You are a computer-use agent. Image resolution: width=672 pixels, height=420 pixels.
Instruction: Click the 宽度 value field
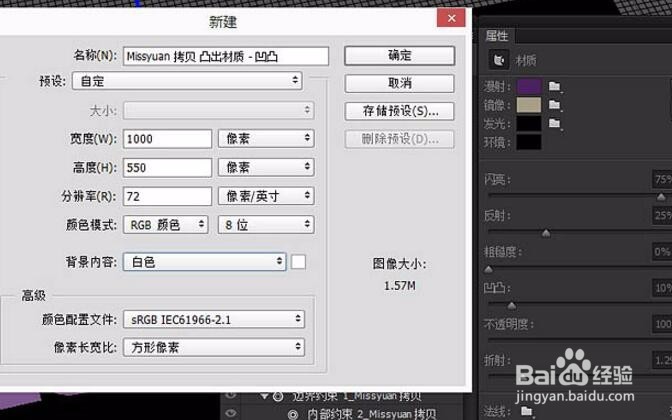pyautogui.click(x=167, y=139)
